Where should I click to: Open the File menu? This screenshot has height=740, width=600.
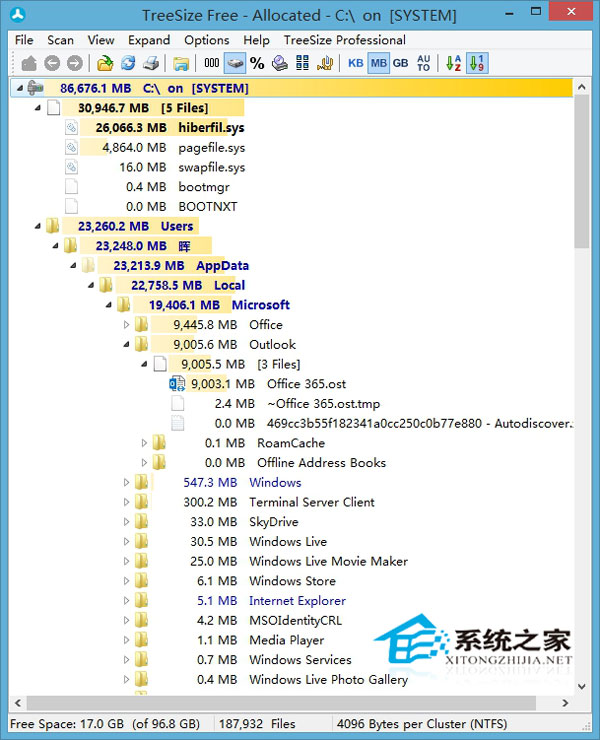pos(24,40)
